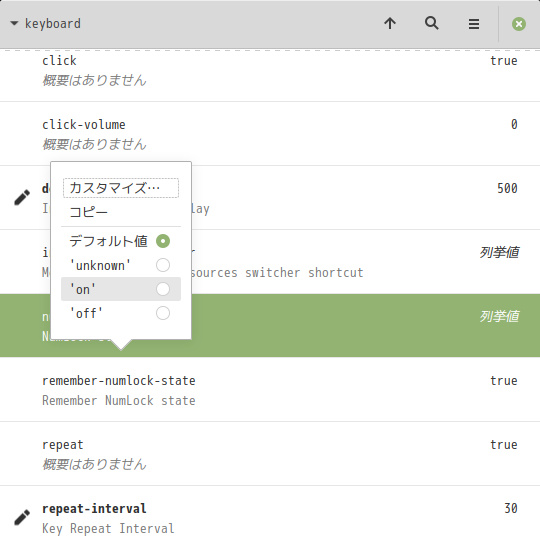Click the Key Repeat Interval description
This screenshot has height=549, width=540.
click(108, 528)
